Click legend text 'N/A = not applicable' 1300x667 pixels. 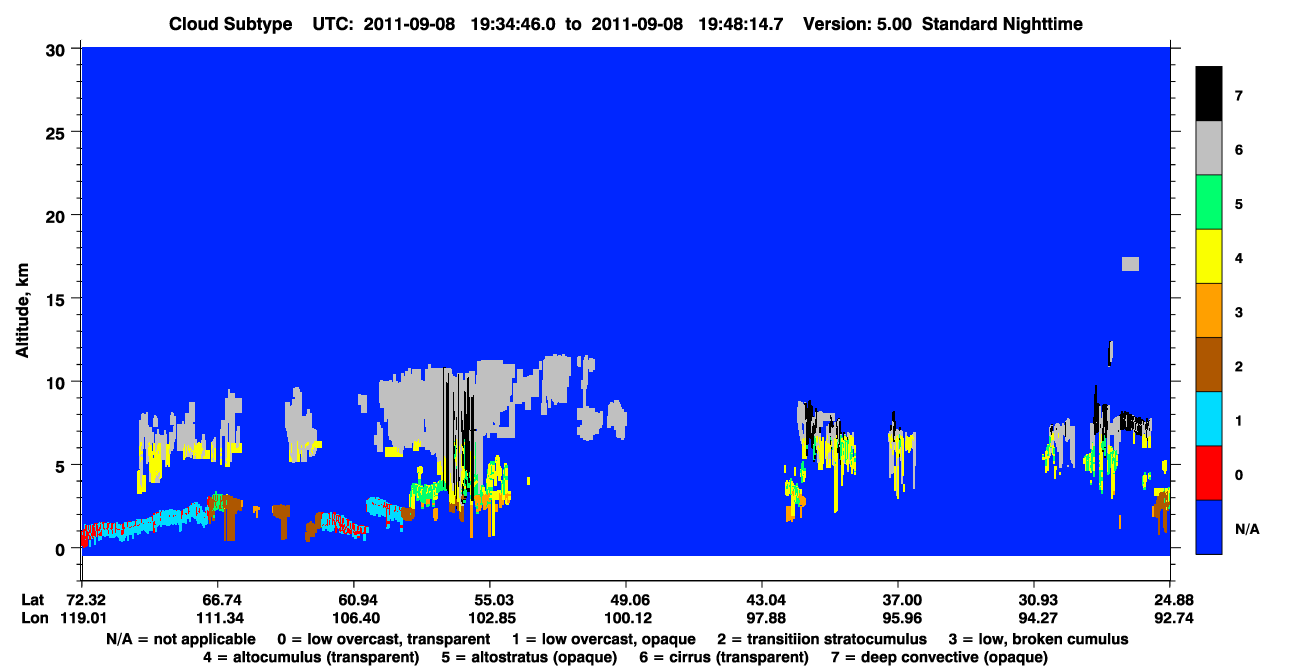coord(181,639)
